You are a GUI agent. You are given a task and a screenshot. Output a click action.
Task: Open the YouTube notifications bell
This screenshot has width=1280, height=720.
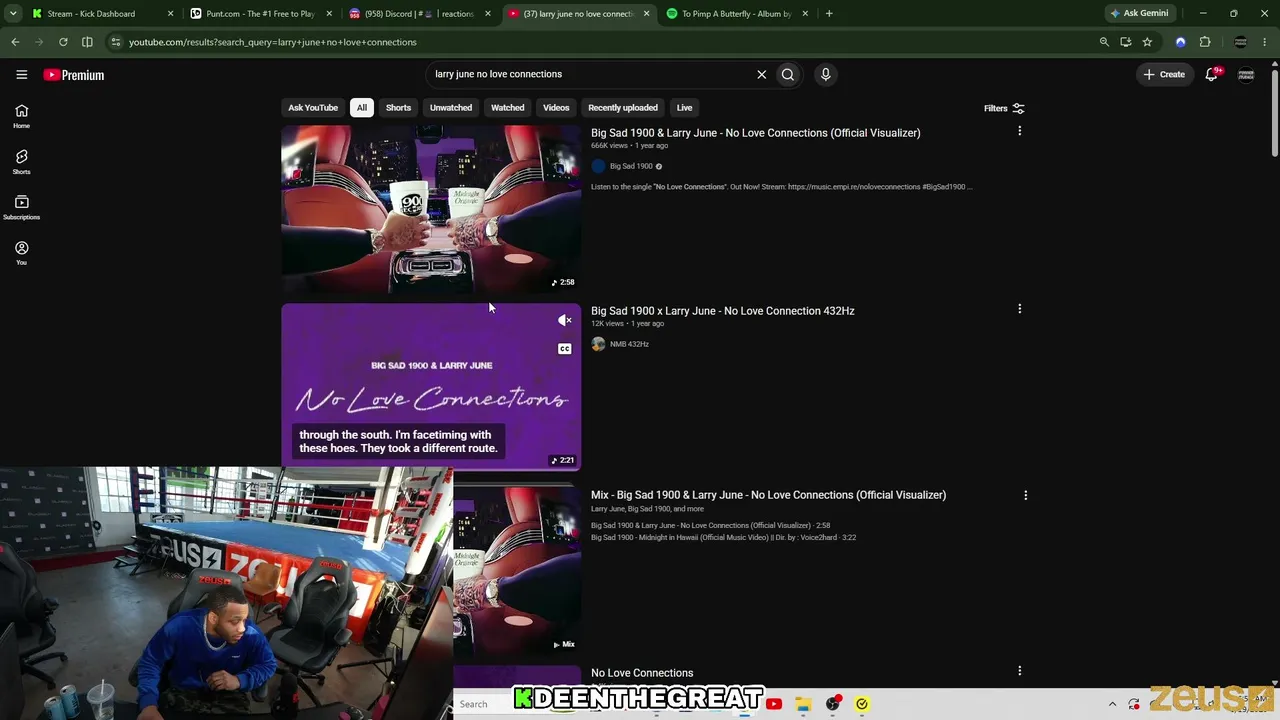tap(1211, 74)
